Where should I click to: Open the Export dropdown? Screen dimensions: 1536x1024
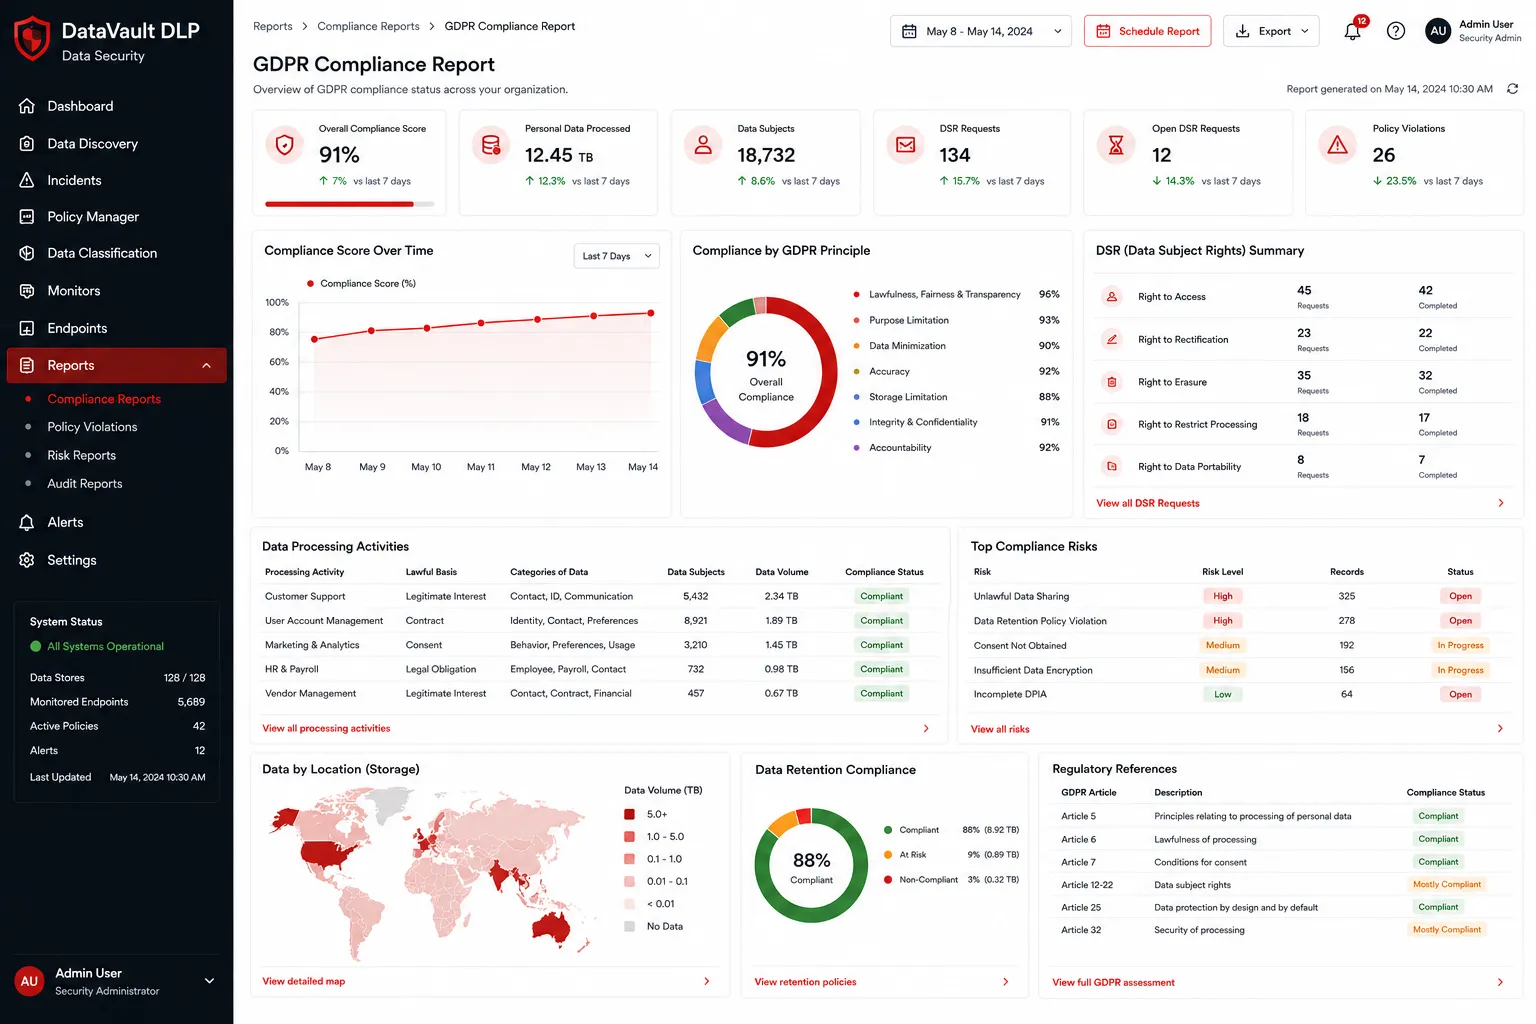1271,31
